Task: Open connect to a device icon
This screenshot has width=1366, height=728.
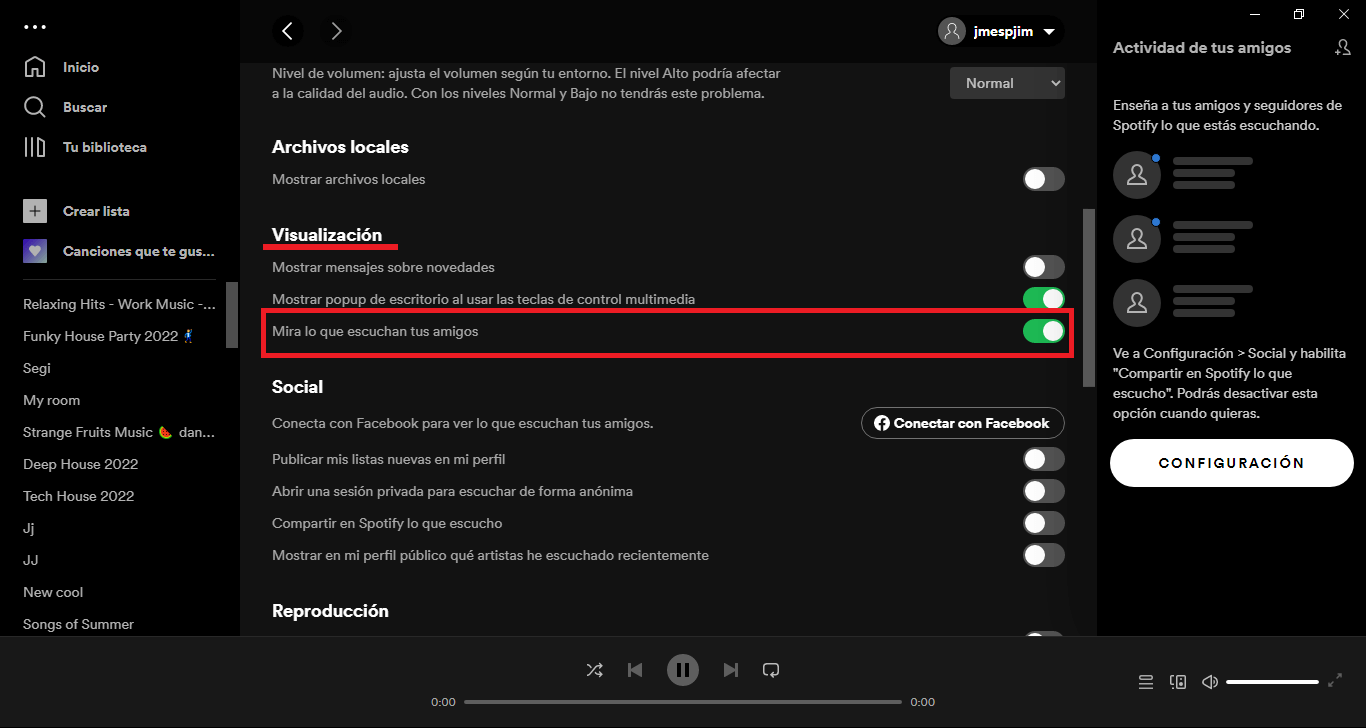Action: [1178, 682]
